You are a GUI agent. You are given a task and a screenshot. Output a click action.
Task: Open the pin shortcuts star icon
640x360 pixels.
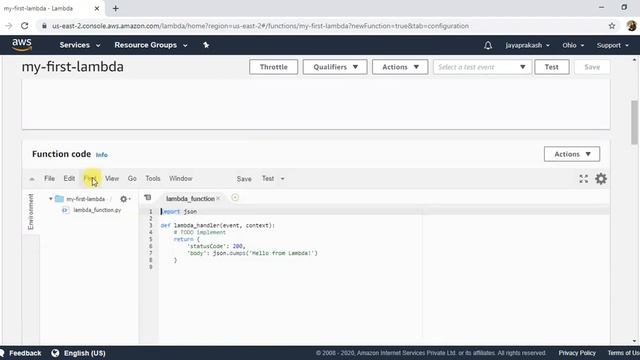tap(206, 45)
